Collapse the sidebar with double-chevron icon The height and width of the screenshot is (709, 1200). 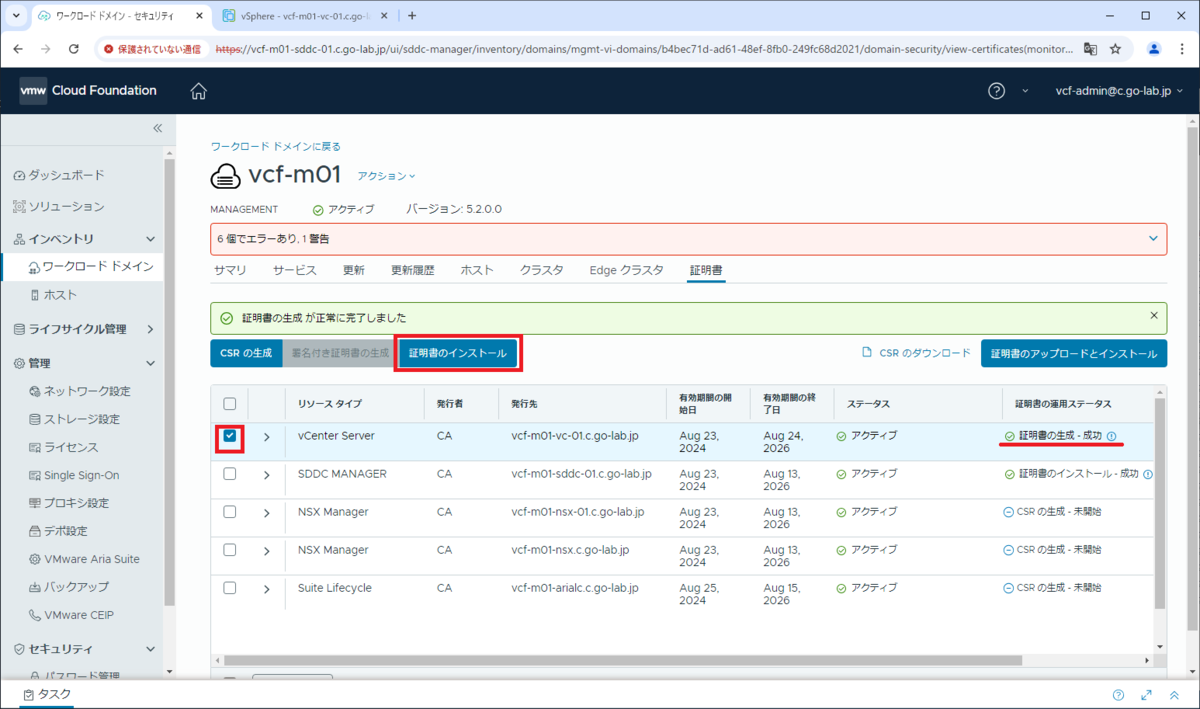coord(157,128)
